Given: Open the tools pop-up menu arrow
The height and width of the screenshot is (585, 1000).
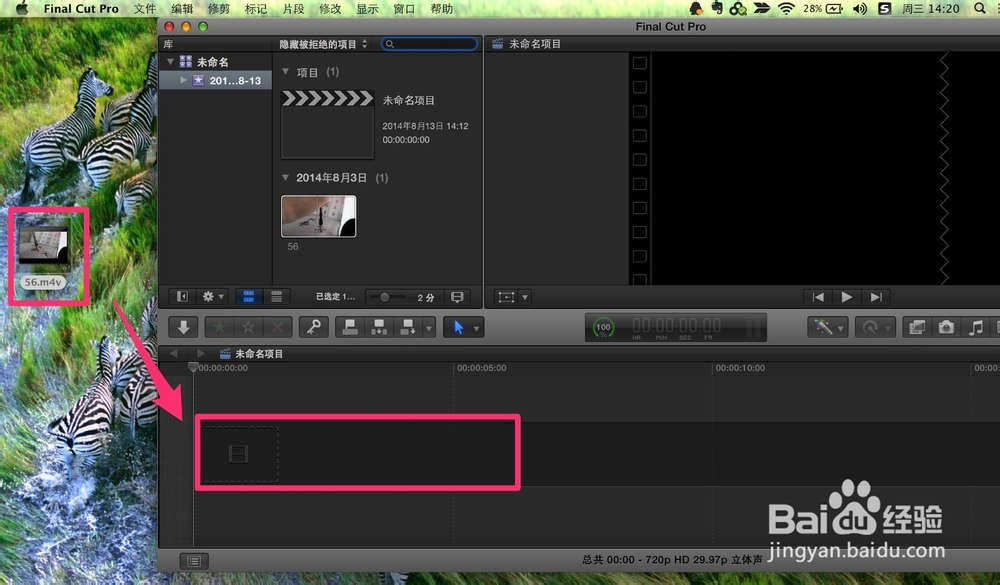Looking at the screenshot, I should click(x=476, y=328).
